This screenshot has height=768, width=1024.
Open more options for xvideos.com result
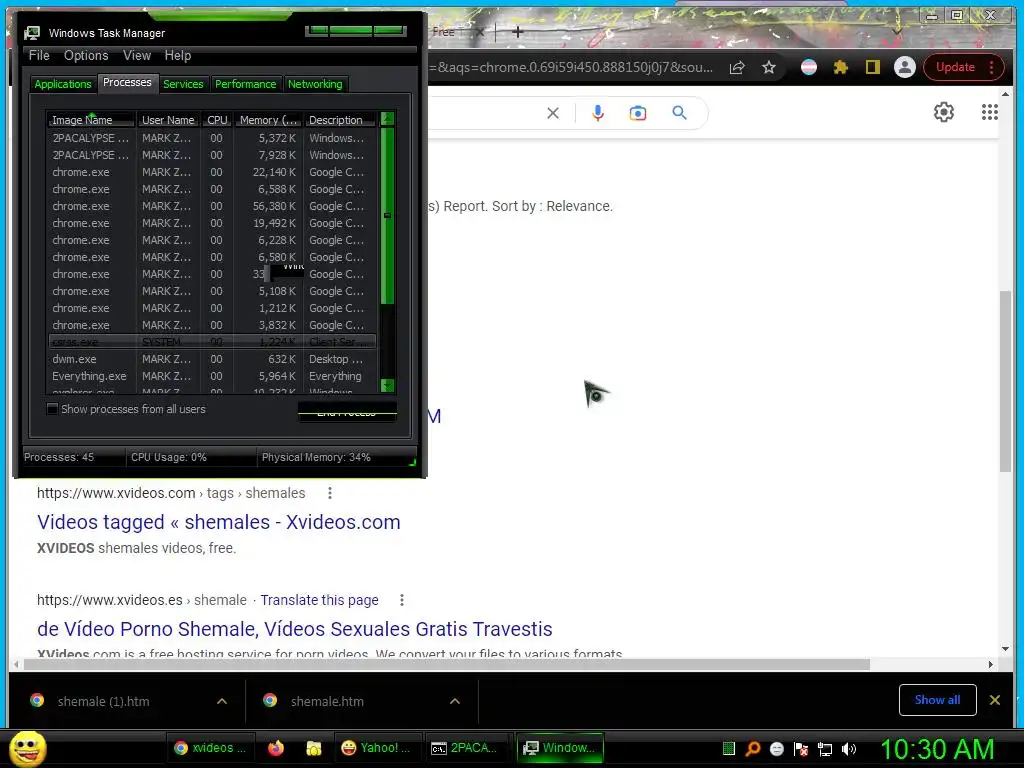click(x=330, y=493)
